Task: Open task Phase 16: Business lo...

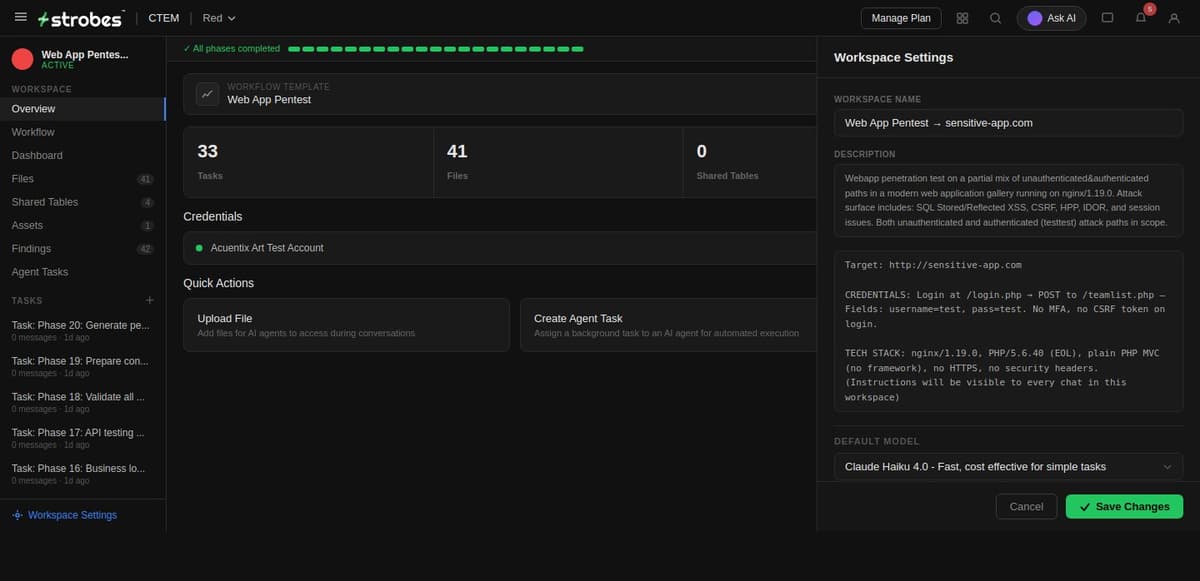Action: tap(83, 473)
